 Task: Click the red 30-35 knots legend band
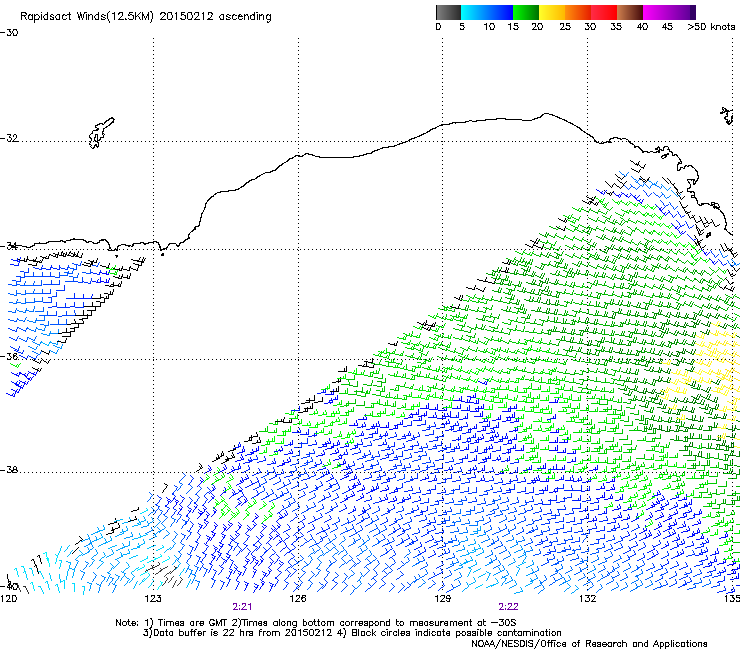[604, 12]
